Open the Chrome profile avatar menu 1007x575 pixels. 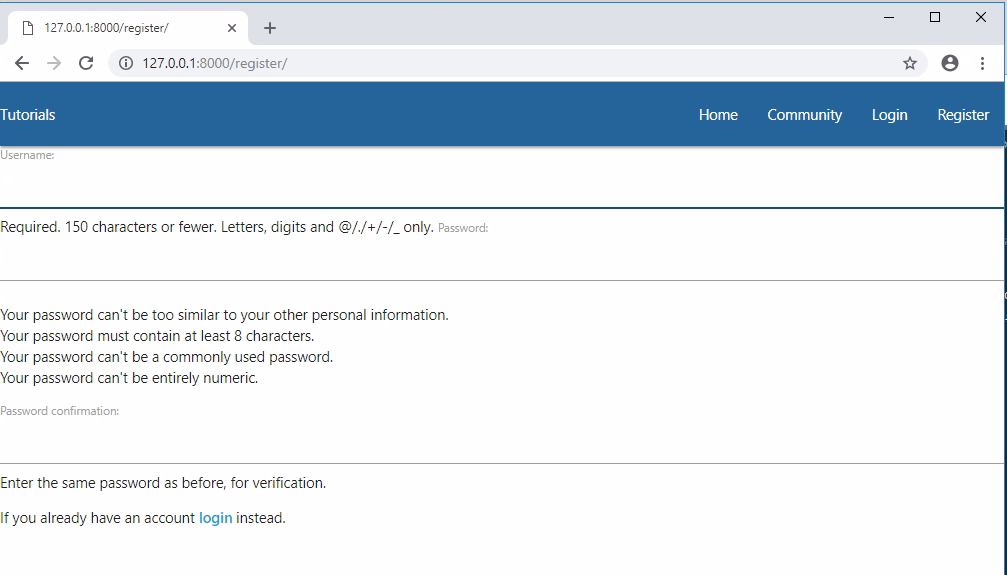click(950, 63)
